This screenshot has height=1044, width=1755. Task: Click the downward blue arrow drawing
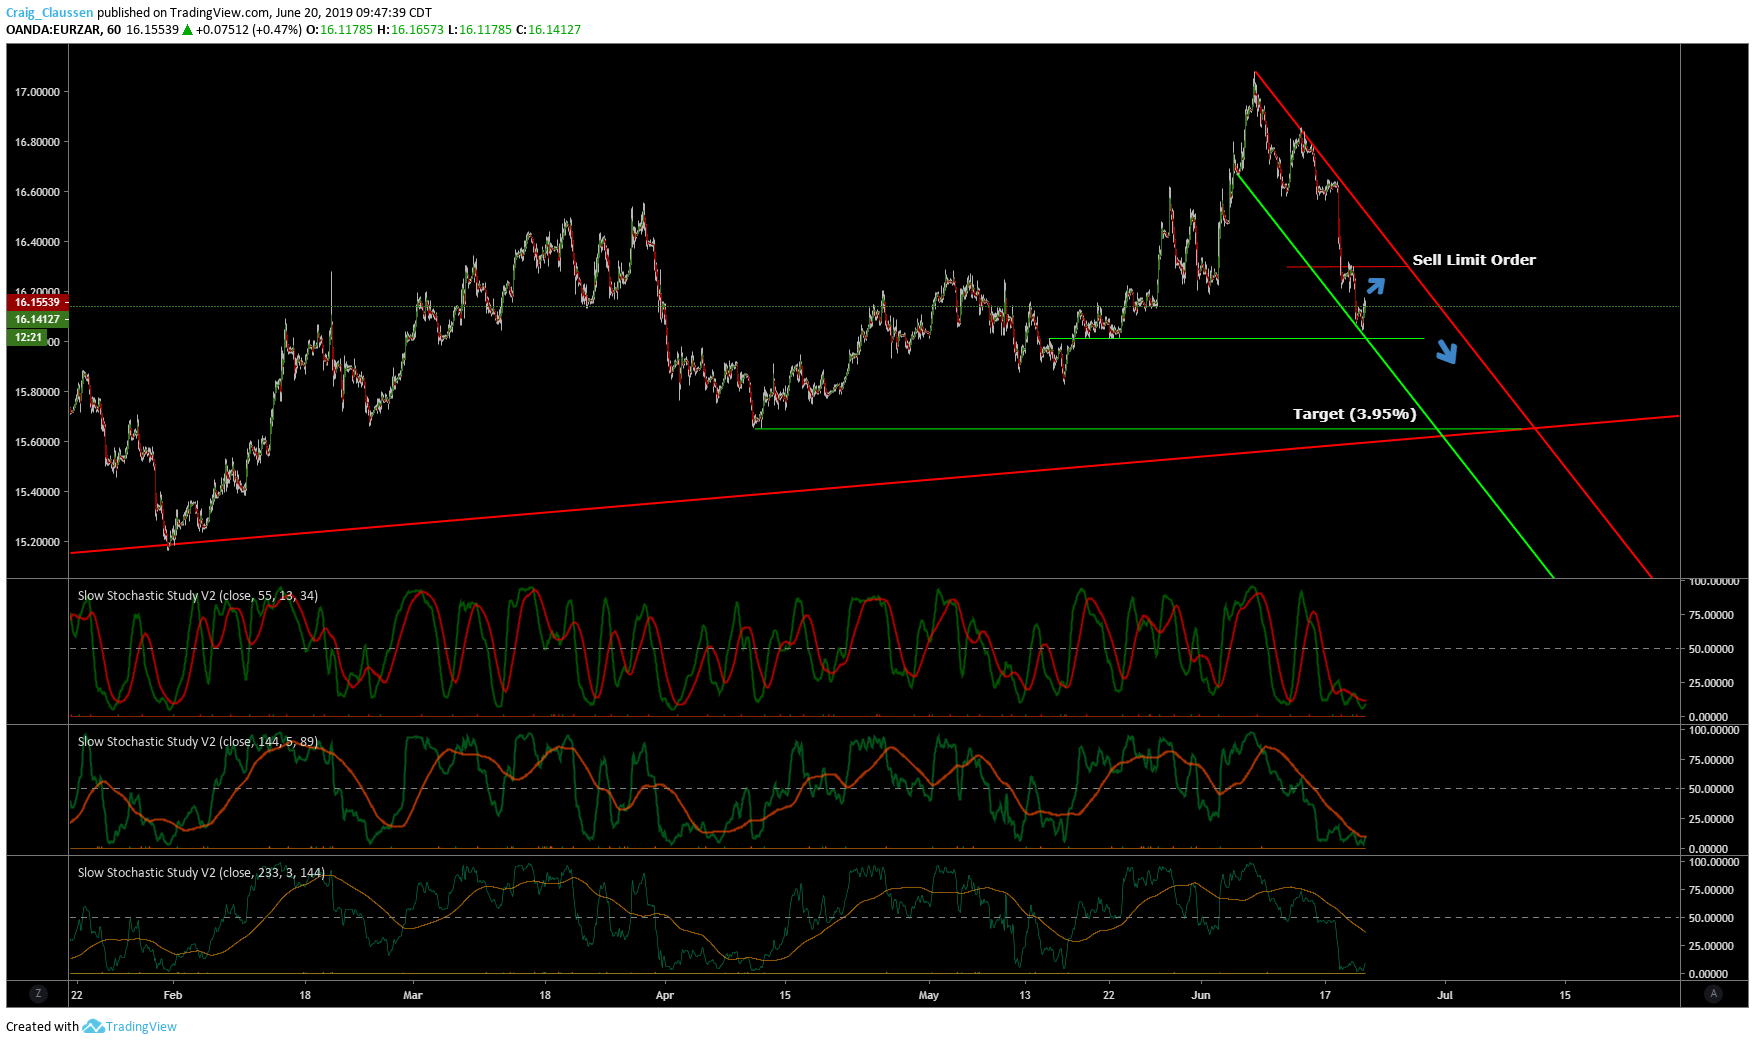pyautogui.click(x=1447, y=351)
